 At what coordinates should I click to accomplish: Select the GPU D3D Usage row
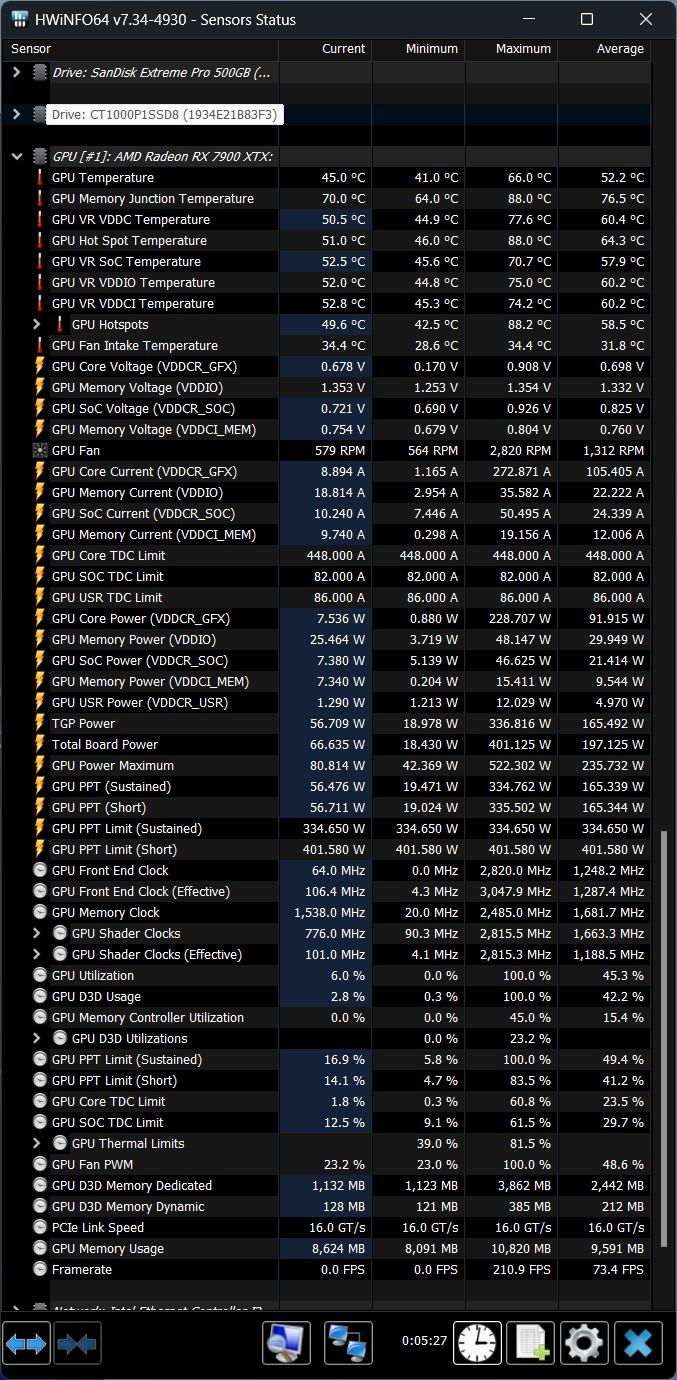click(326, 996)
